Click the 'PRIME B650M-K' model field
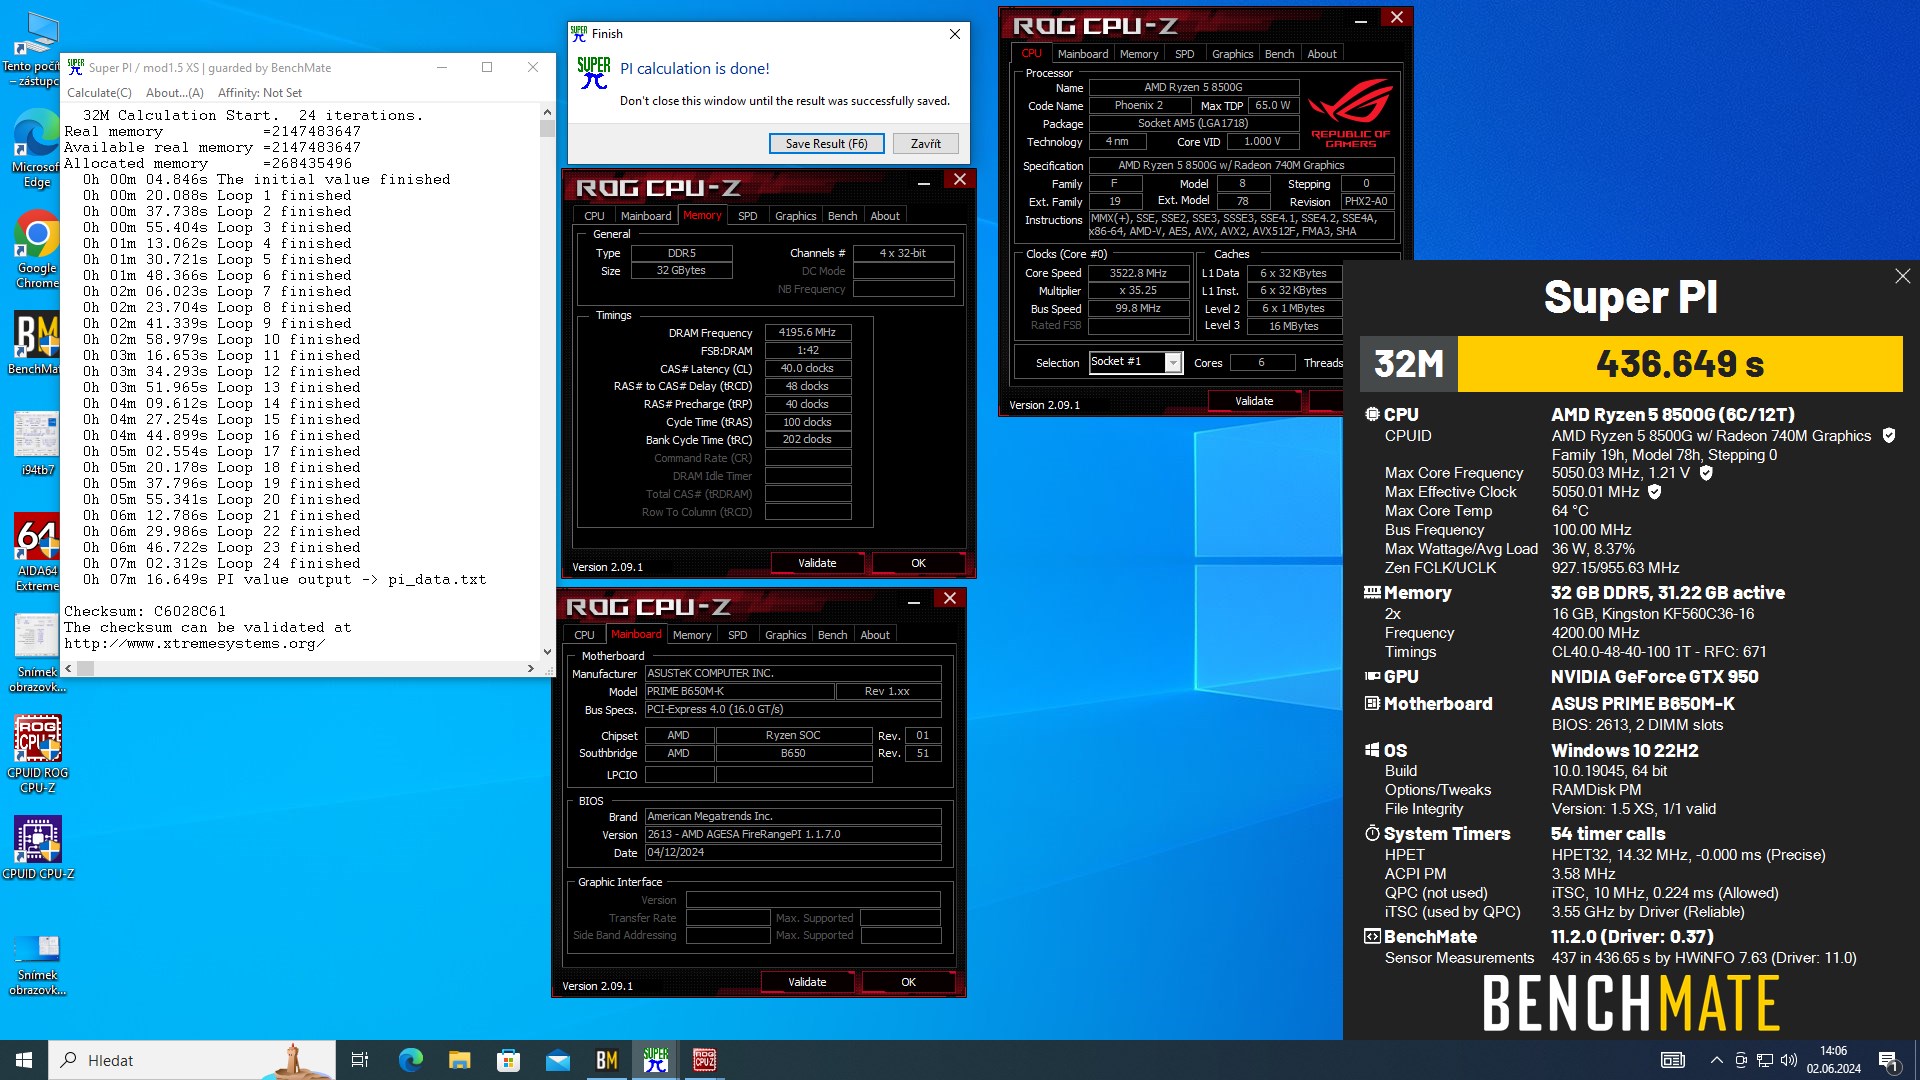Screen dimensions: 1920x1080 coord(739,691)
